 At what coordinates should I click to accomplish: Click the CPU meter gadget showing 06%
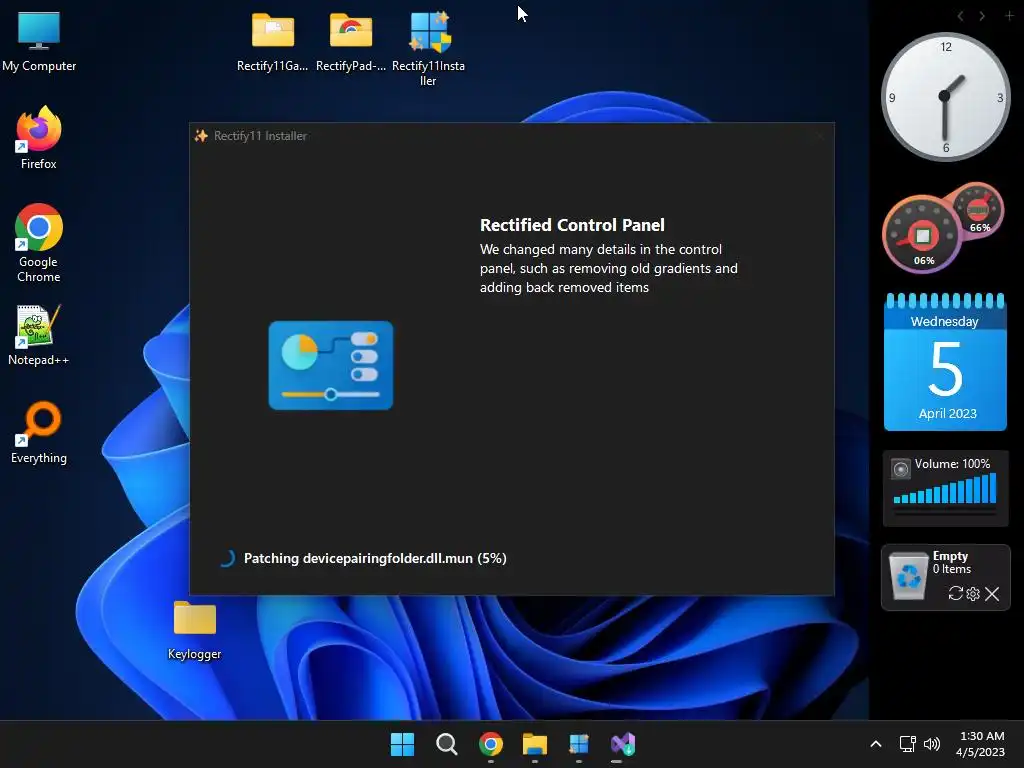click(x=922, y=234)
